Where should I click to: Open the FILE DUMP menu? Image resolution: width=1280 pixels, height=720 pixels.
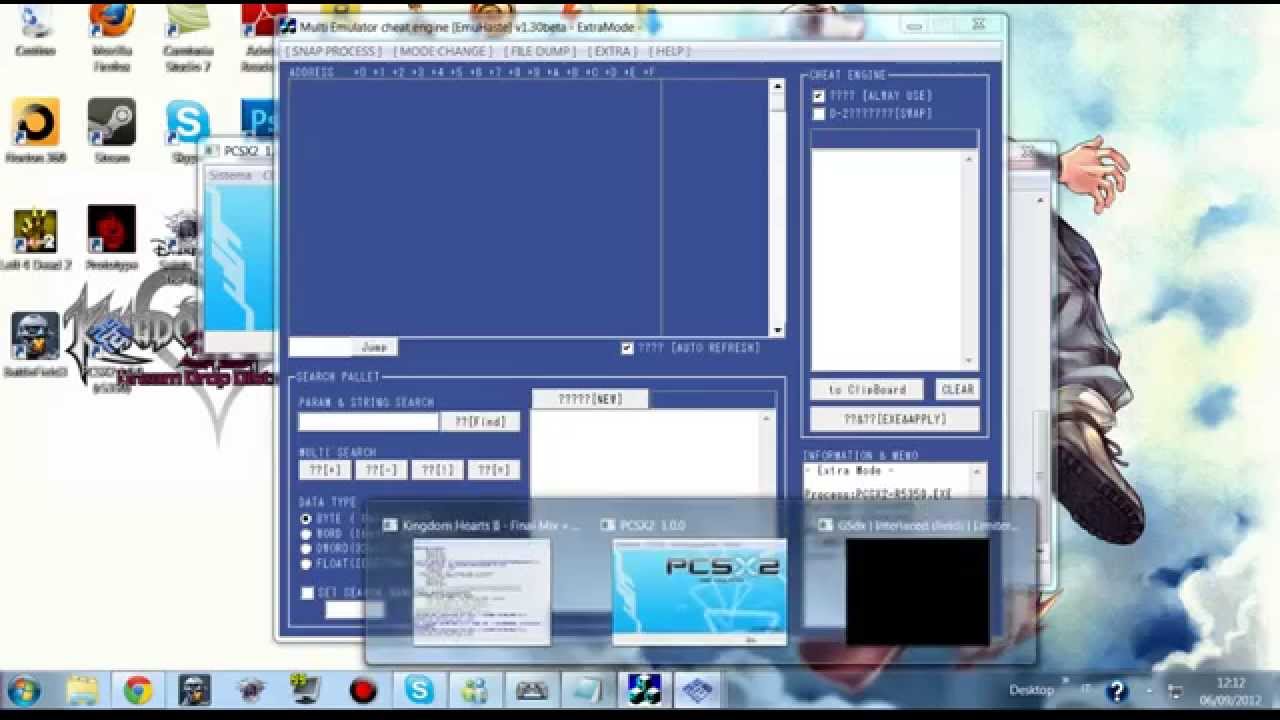[540, 51]
